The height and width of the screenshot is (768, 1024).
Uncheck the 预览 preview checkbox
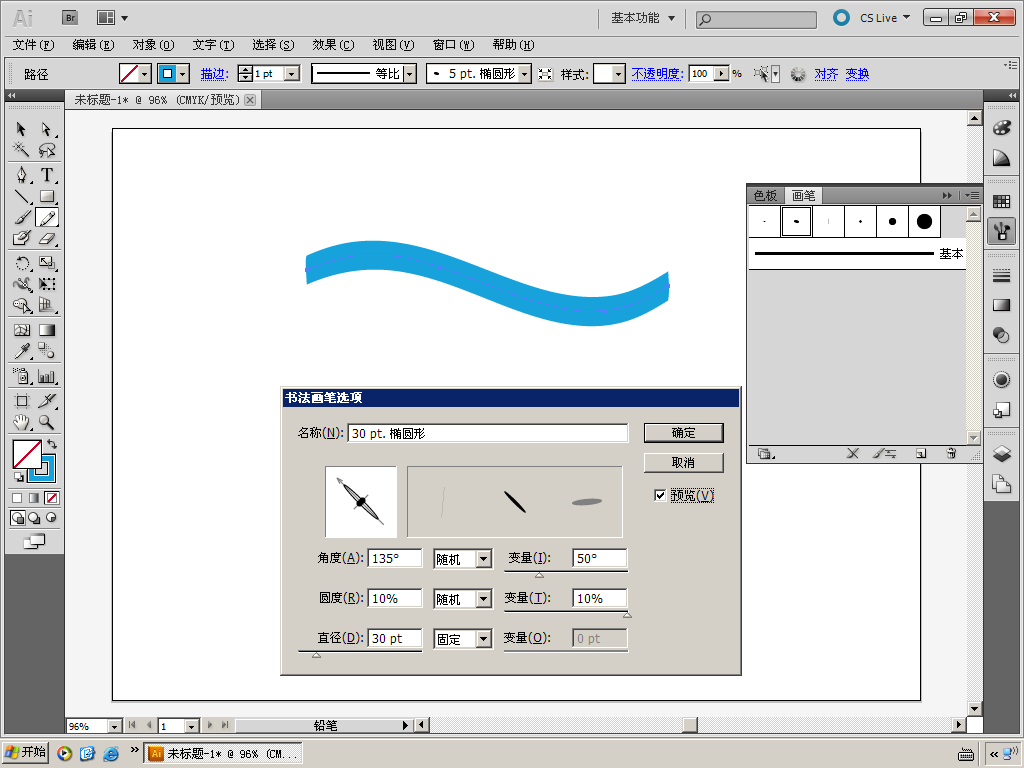coord(660,495)
